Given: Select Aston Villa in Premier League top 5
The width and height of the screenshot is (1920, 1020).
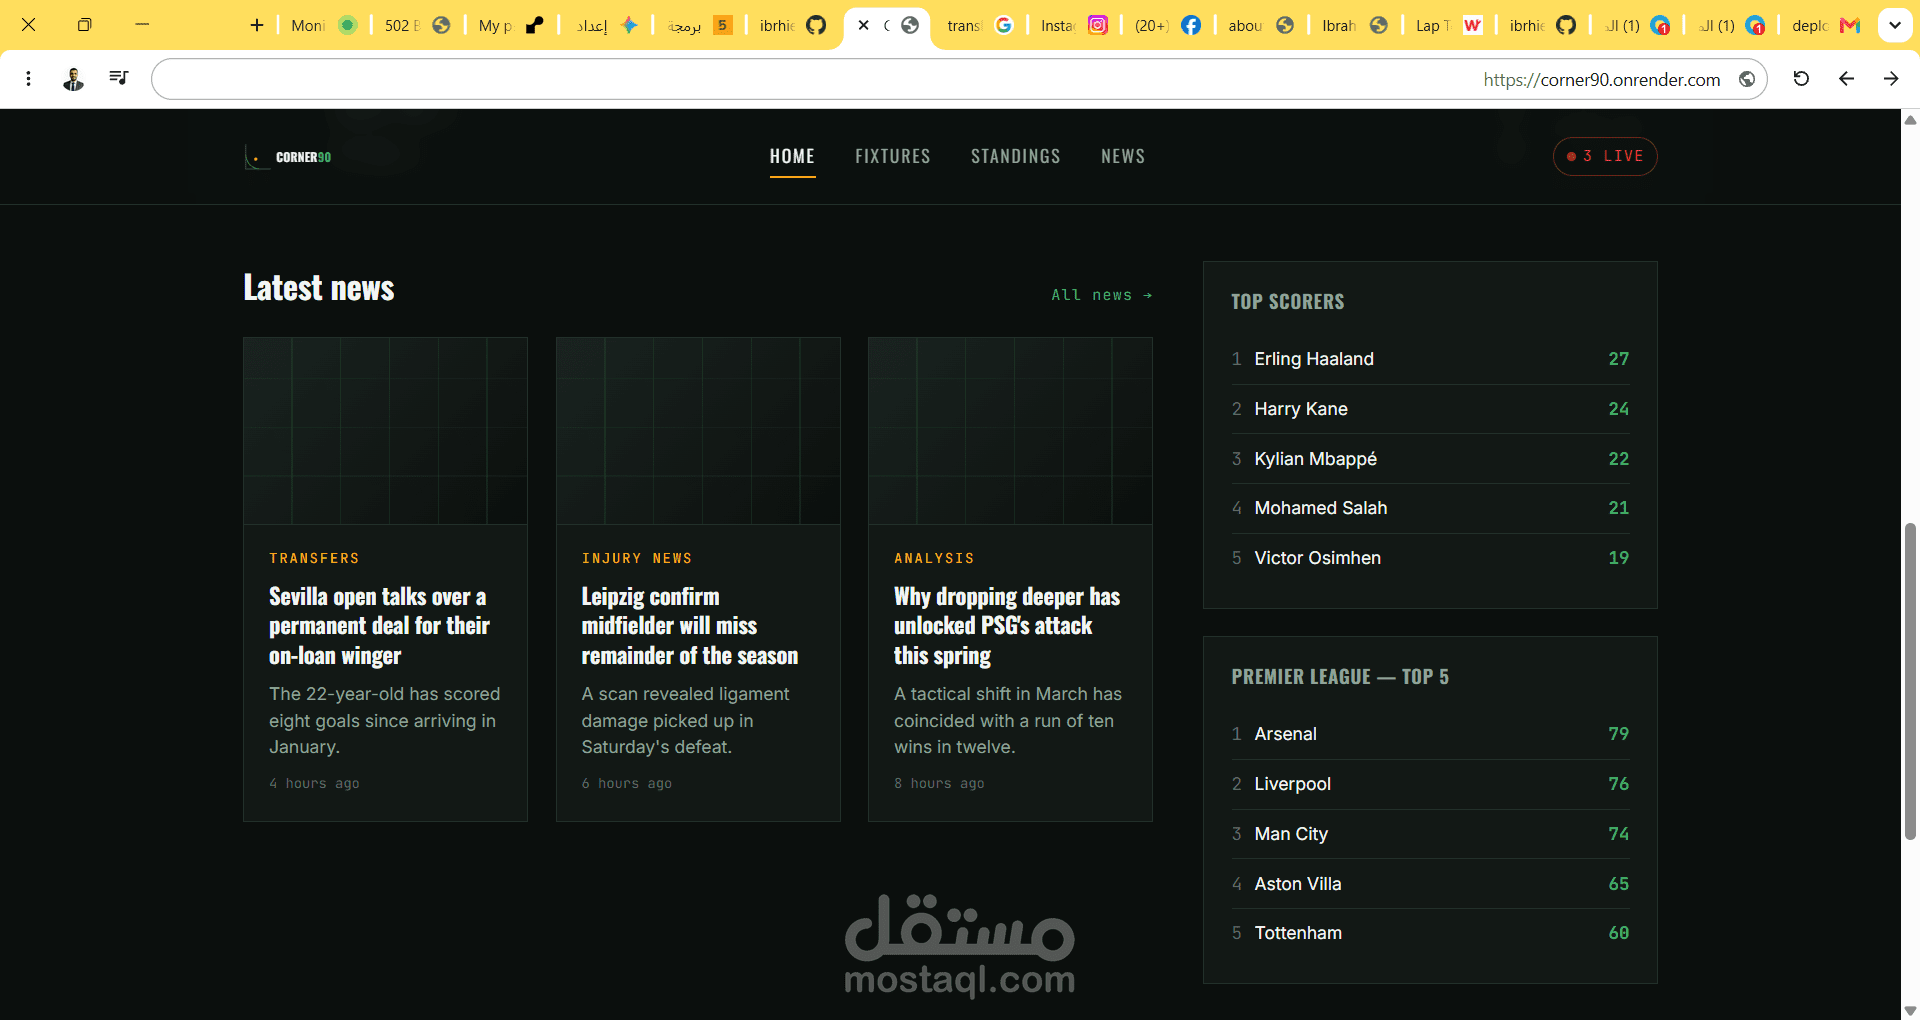Looking at the screenshot, I should [1430, 884].
